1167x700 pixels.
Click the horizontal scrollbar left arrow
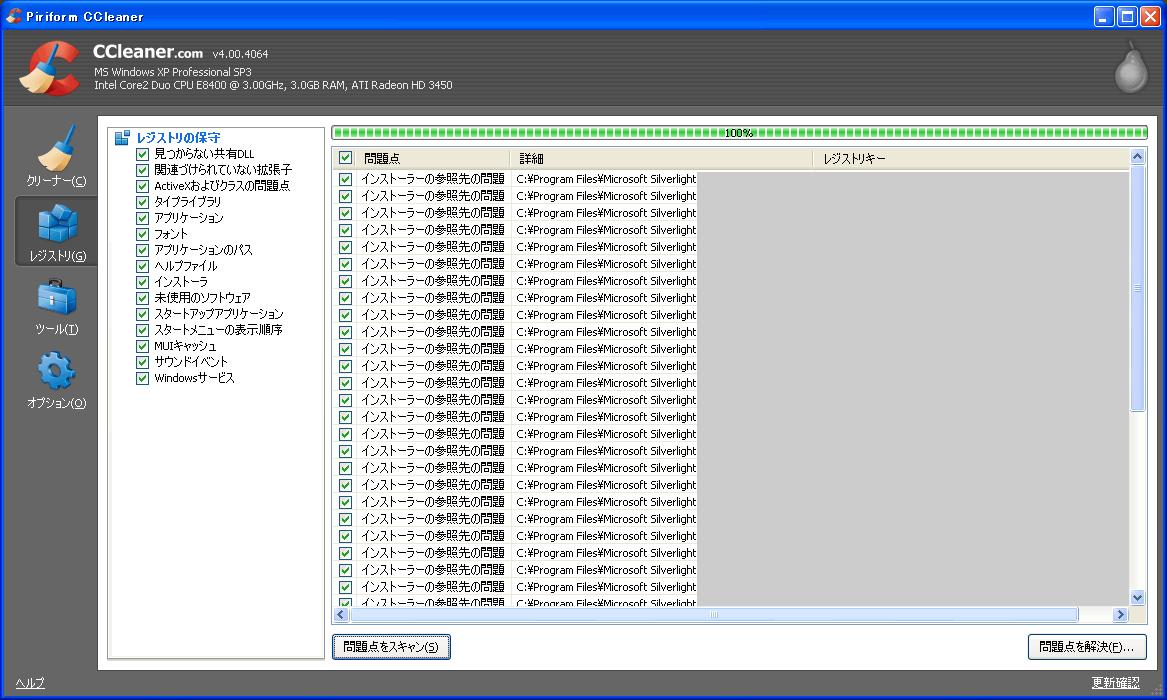[x=341, y=614]
